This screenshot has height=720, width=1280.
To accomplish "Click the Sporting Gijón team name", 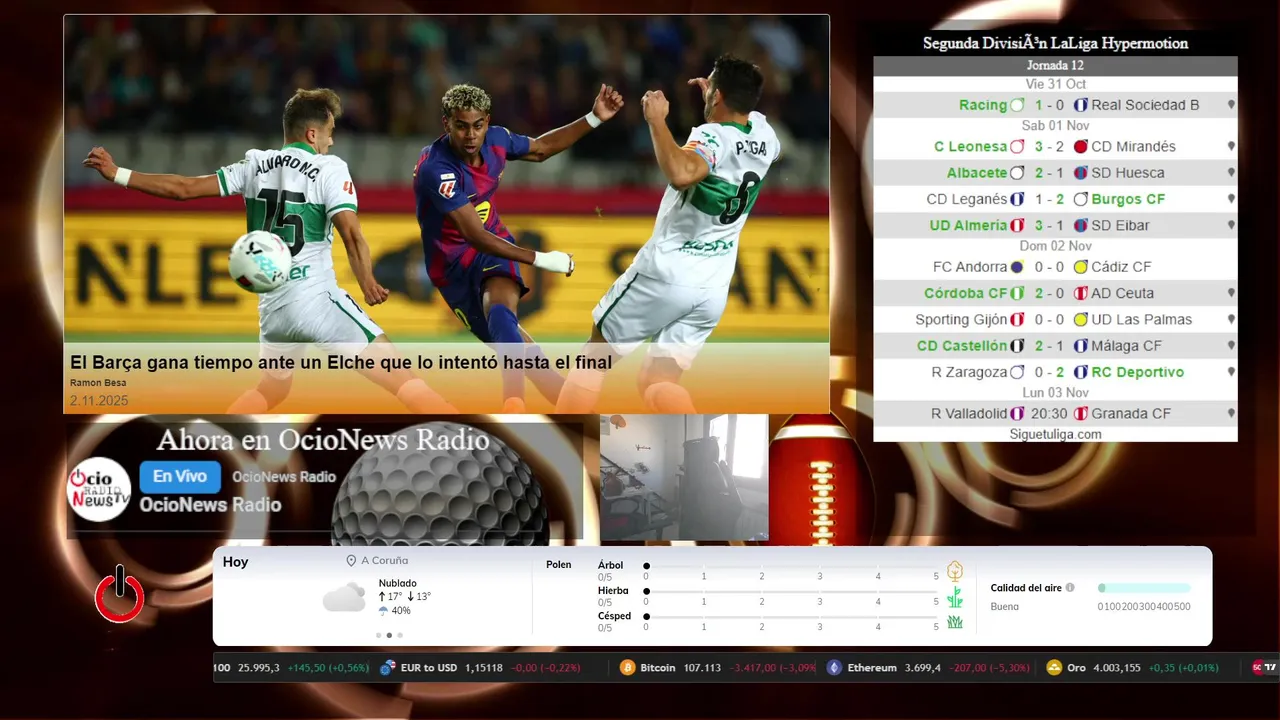I will click(961, 320).
